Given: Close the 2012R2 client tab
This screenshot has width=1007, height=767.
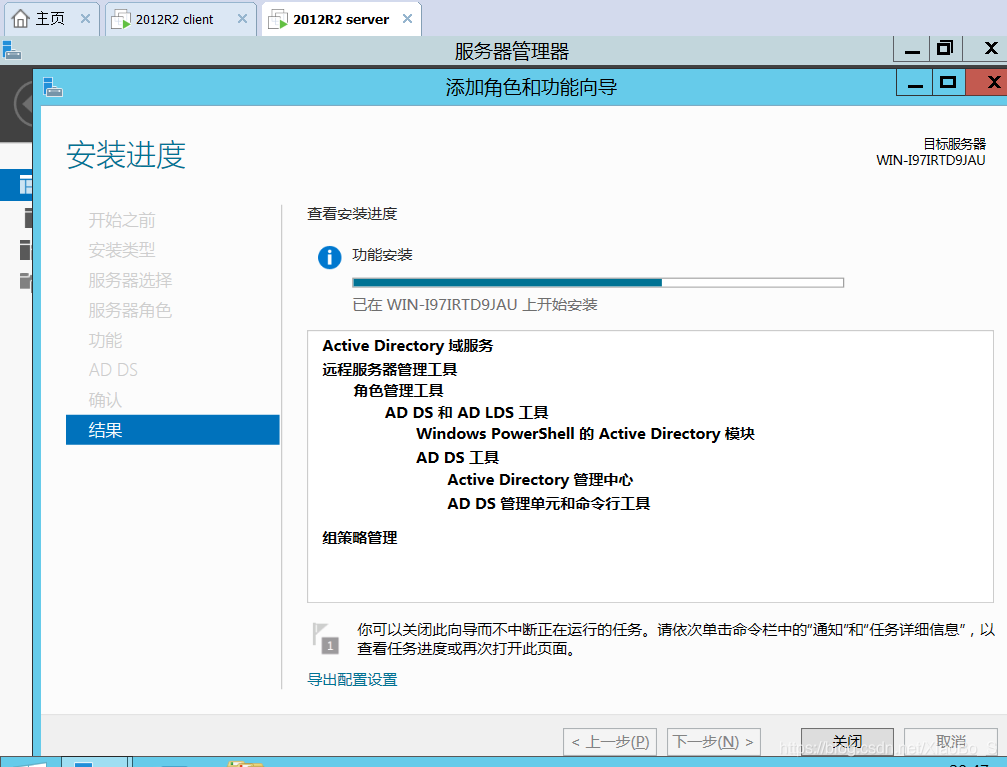Looking at the screenshot, I should click(x=242, y=19).
